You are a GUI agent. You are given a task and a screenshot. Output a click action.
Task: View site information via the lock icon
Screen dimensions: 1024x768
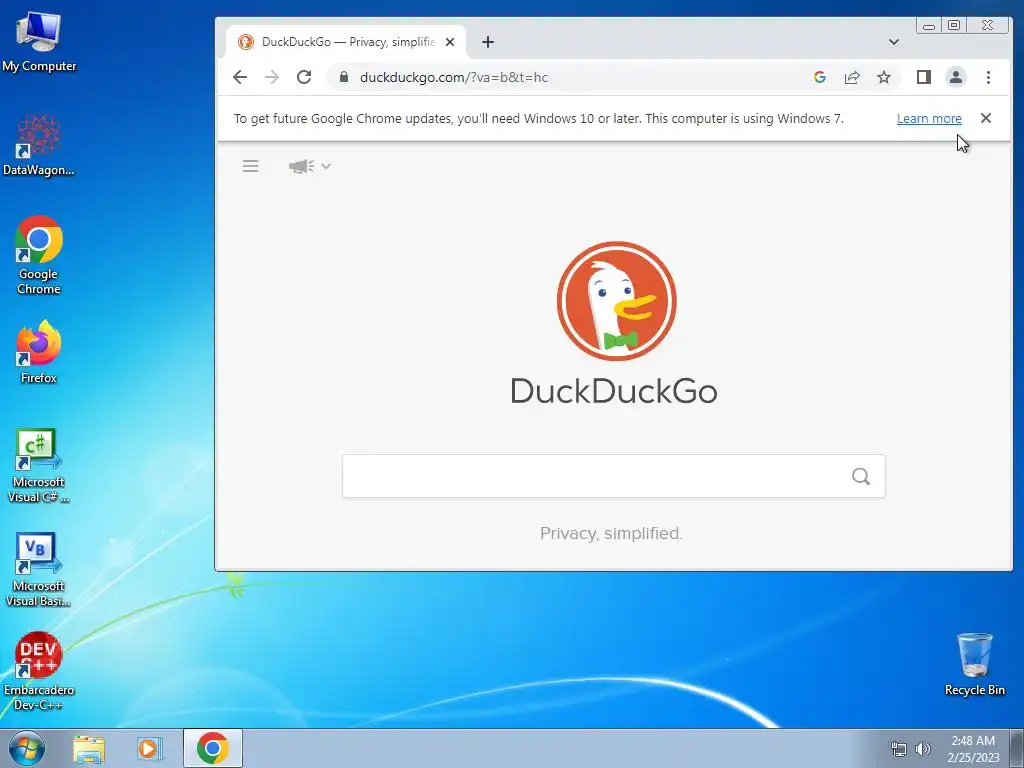coord(344,77)
